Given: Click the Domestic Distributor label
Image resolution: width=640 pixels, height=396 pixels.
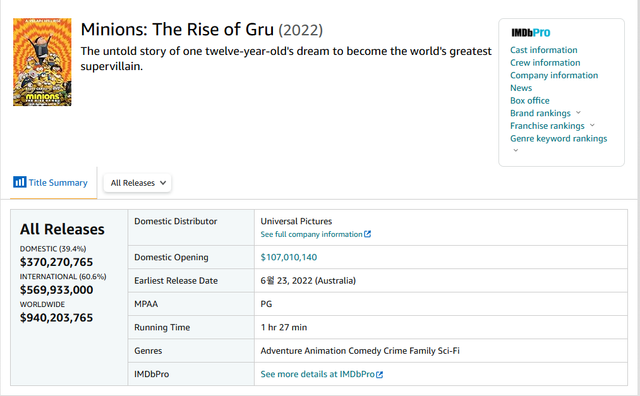Looking at the screenshot, I should tap(176, 221).
